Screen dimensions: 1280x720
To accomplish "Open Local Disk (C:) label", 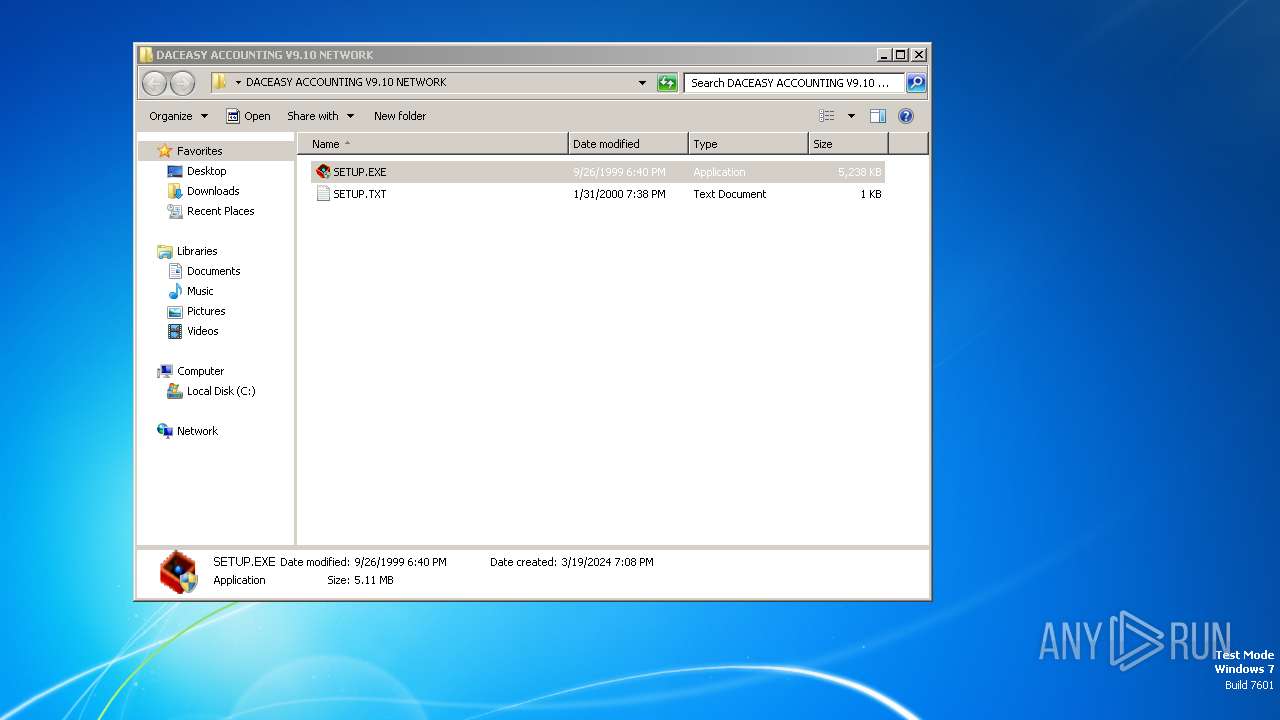I will pyautogui.click(x=221, y=391).
